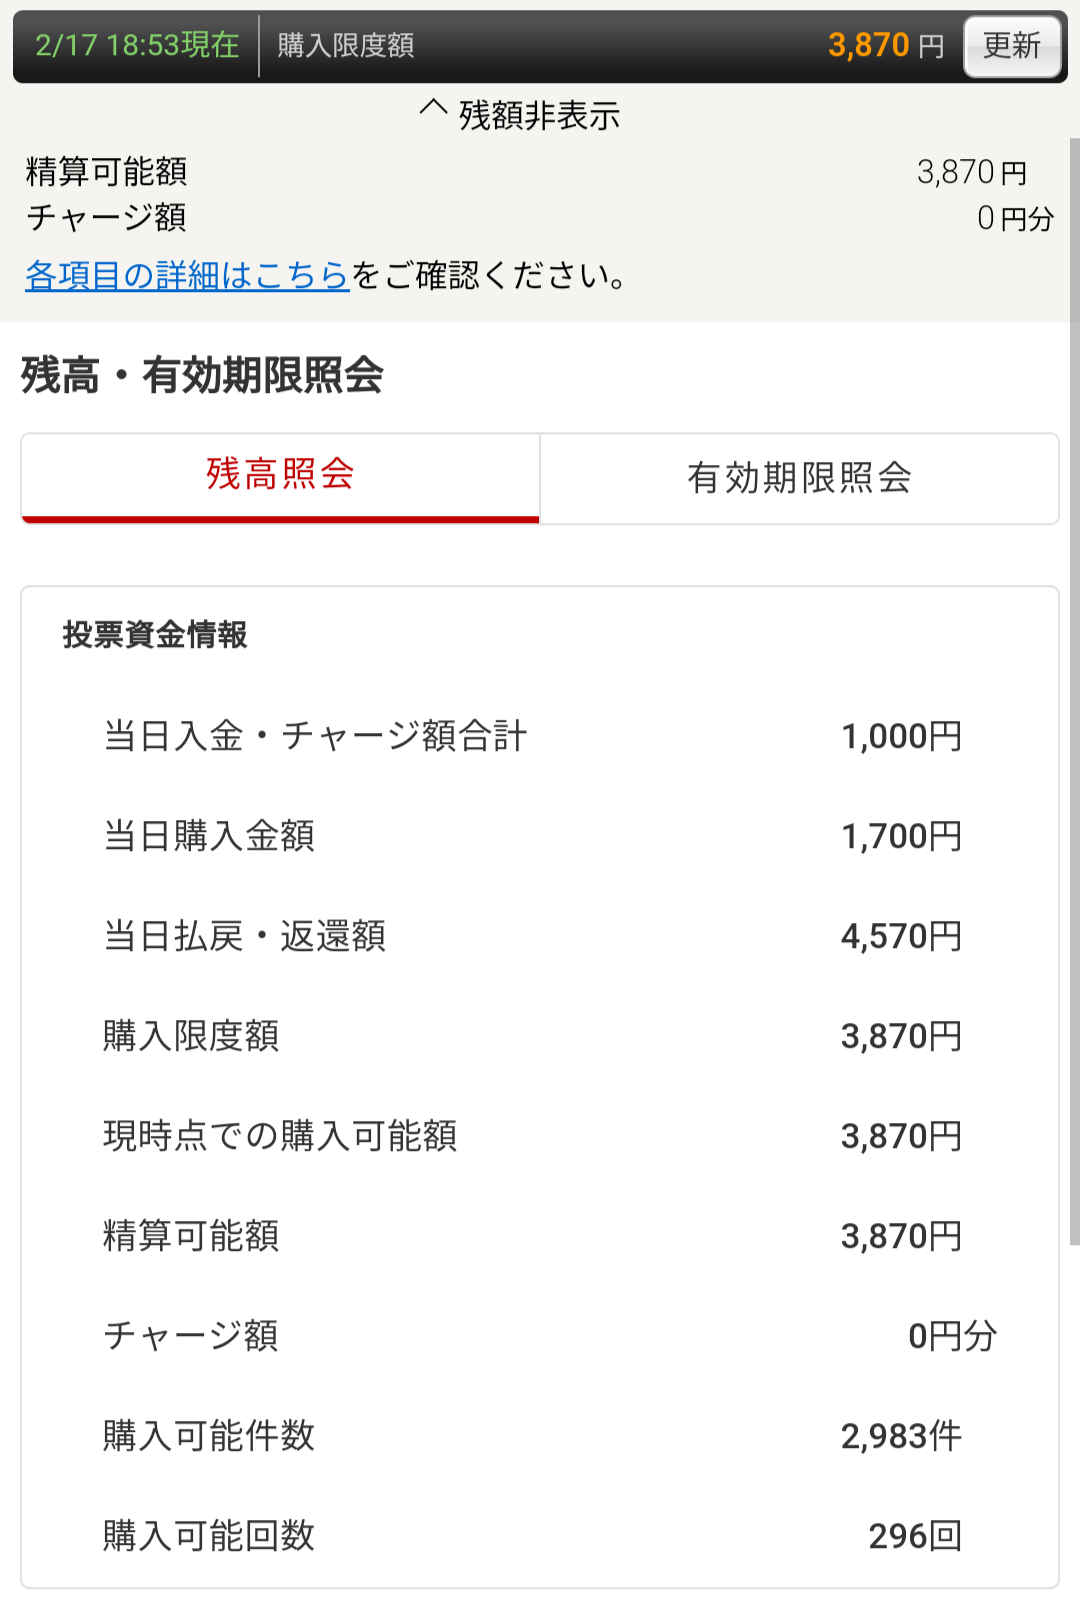Collapse balance with 残額非表示 chevron

tap(520, 115)
